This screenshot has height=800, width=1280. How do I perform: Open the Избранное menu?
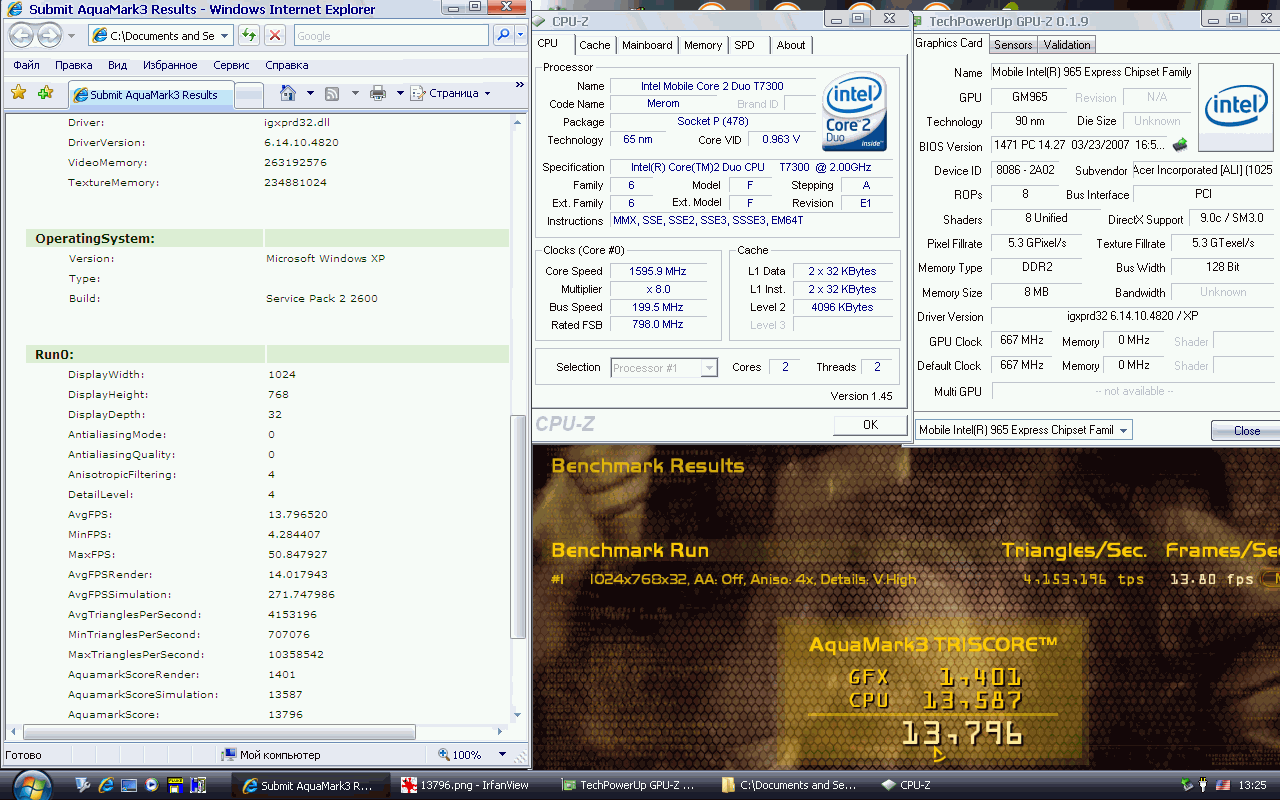[x=169, y=65]
